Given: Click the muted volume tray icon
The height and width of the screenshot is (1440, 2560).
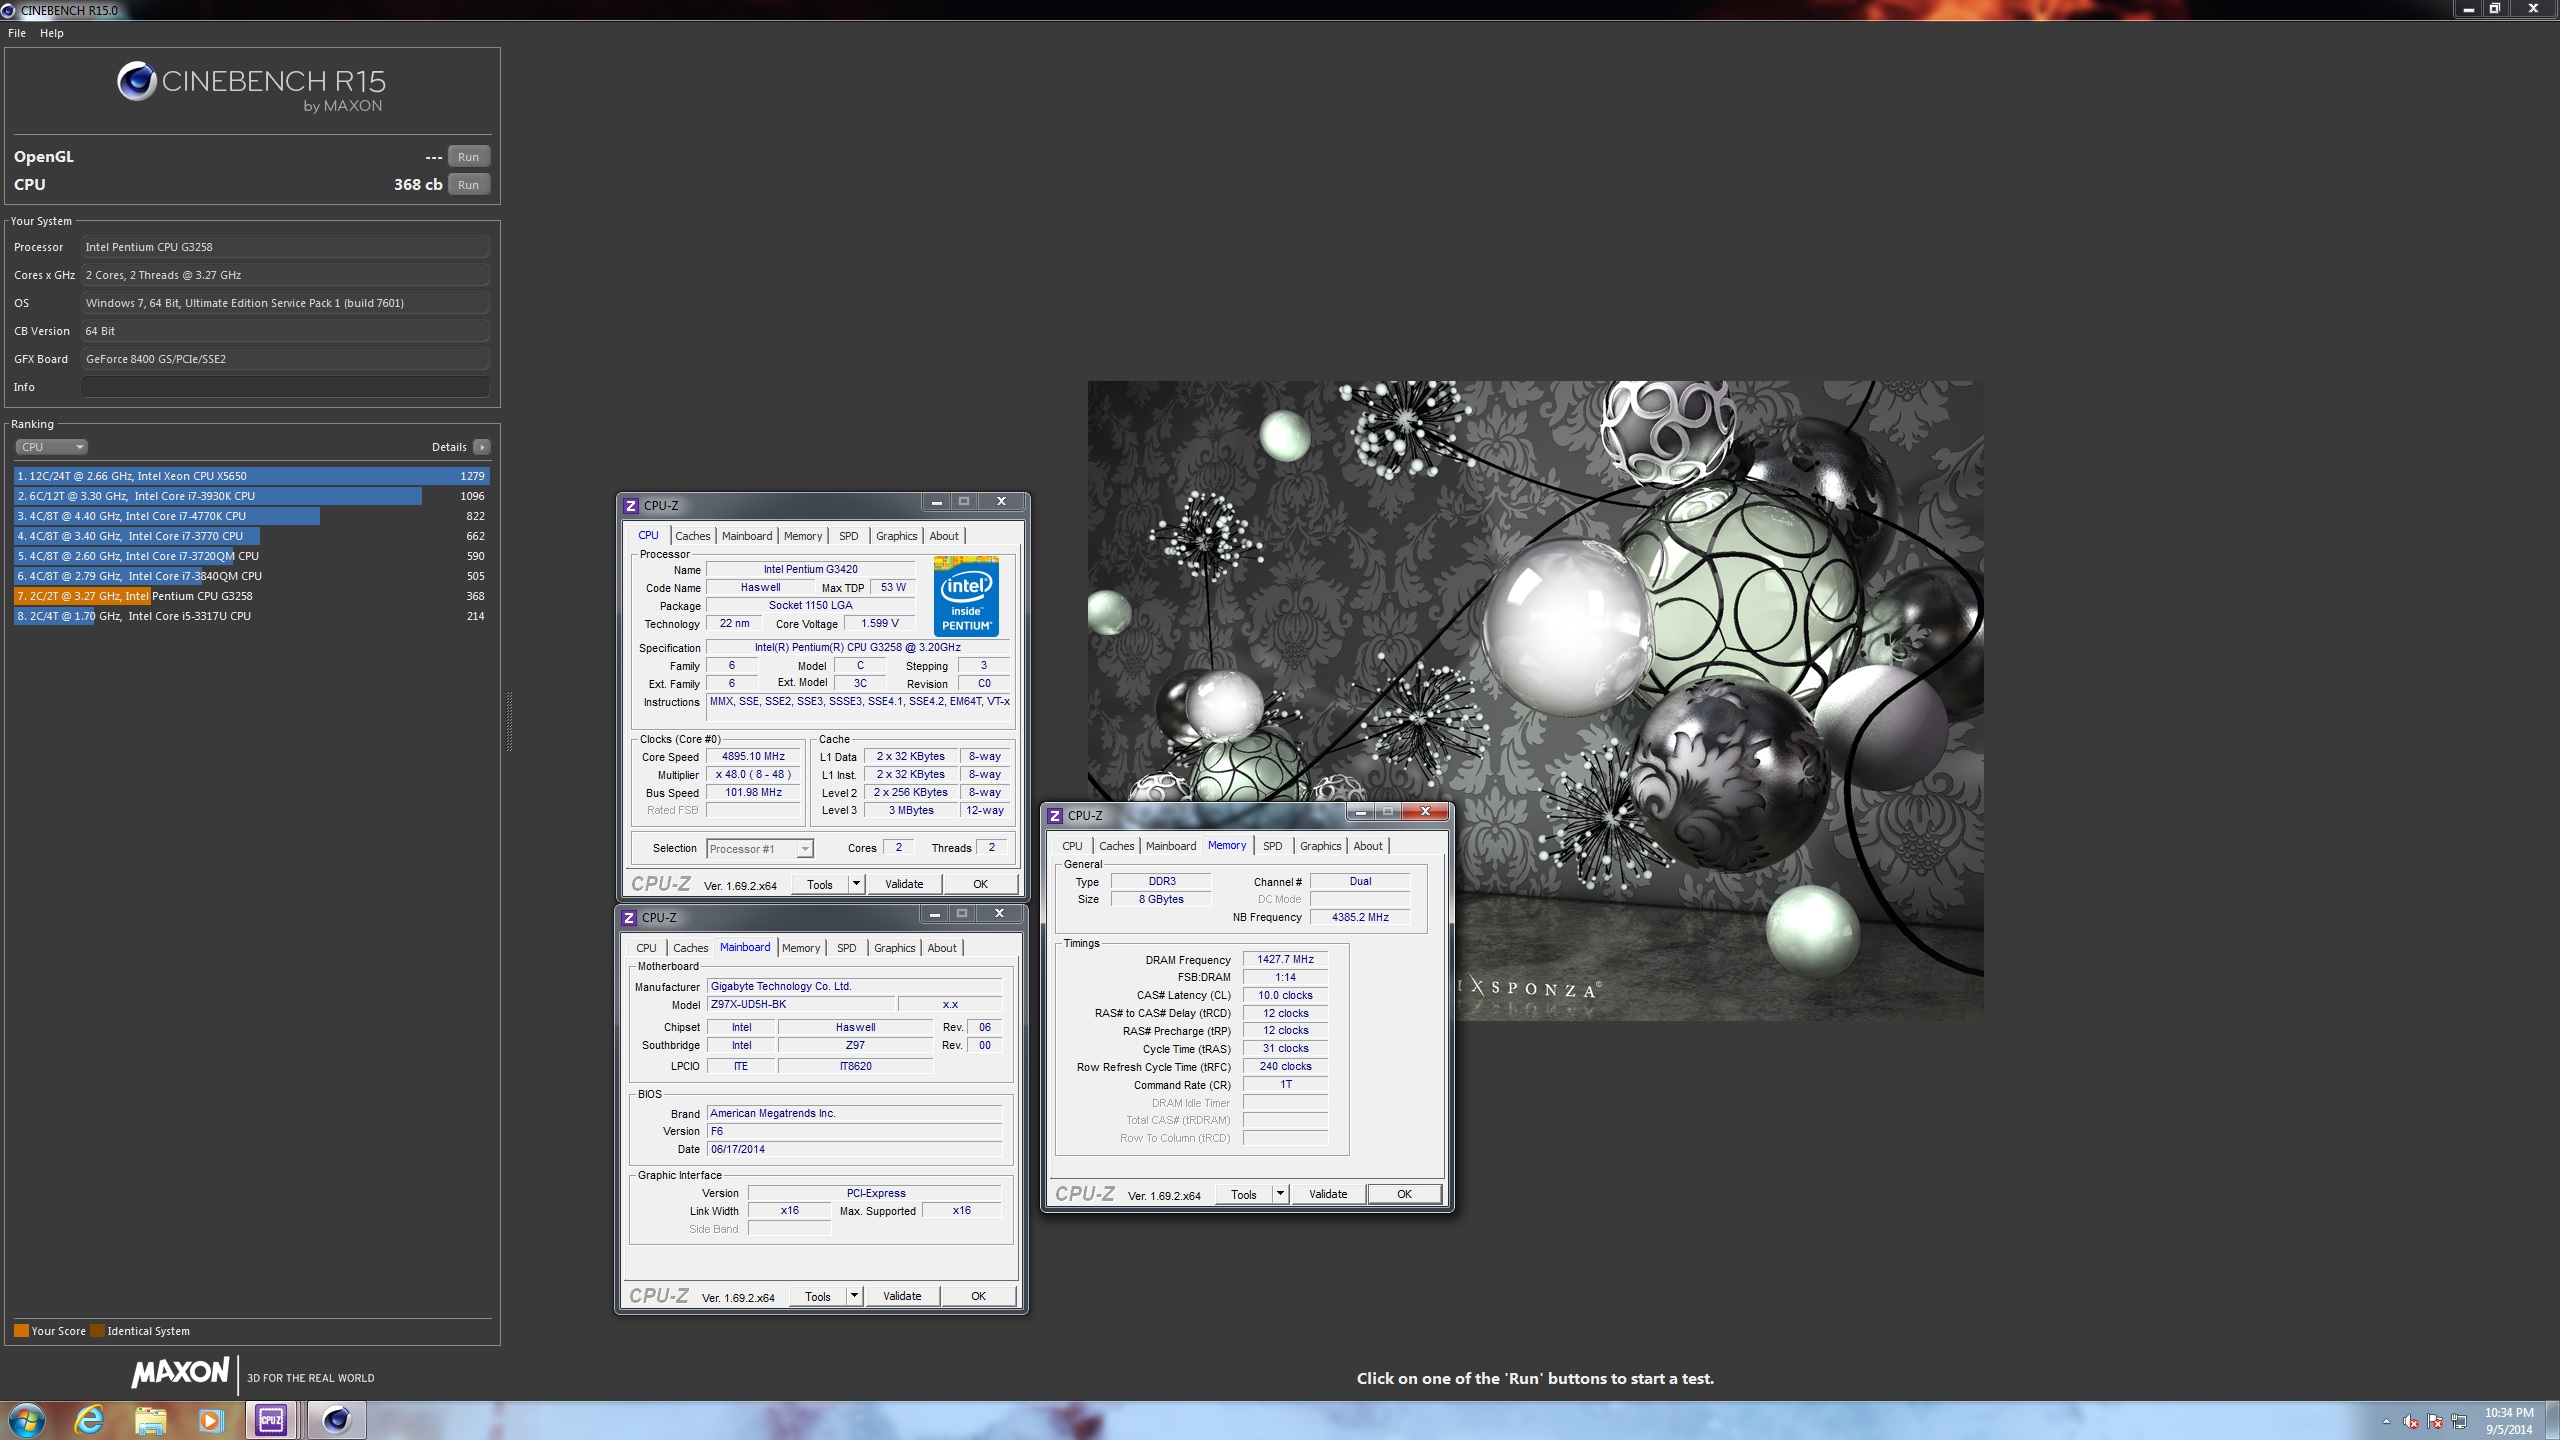Looking at the screenshot, I should [x=2410, y=1421].
